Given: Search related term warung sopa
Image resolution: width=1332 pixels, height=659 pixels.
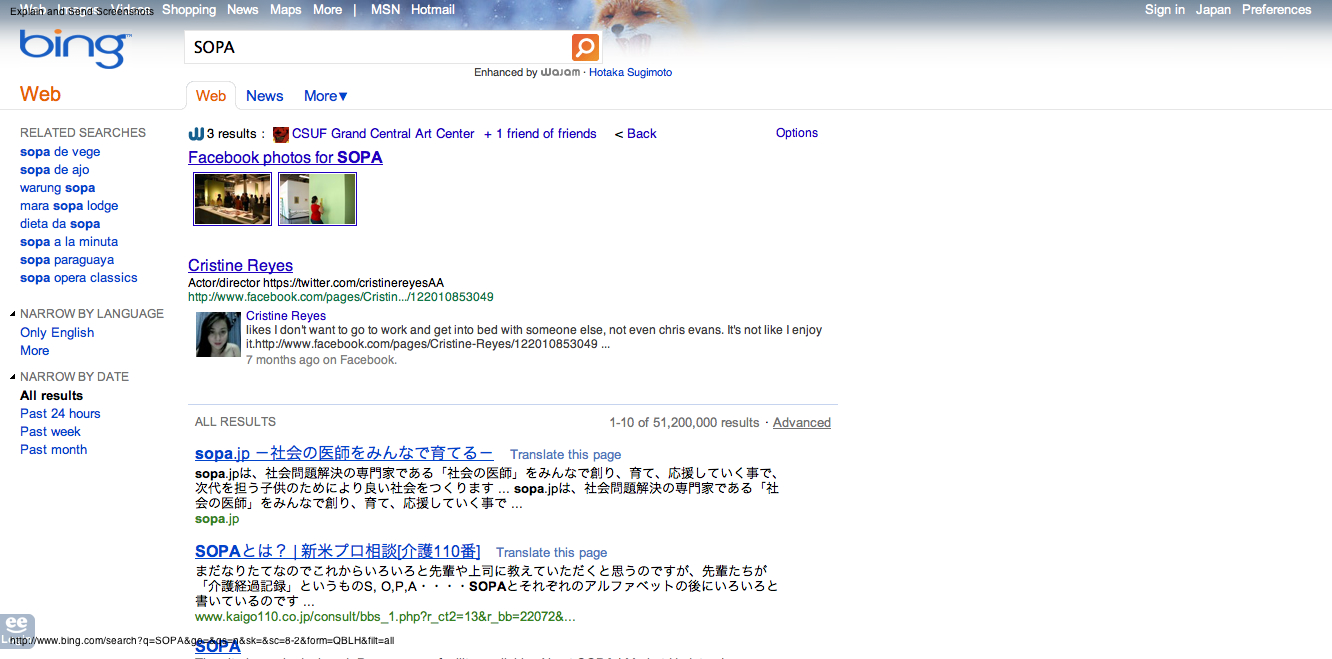Looking at the screenshot, I should tap(58, 188).
